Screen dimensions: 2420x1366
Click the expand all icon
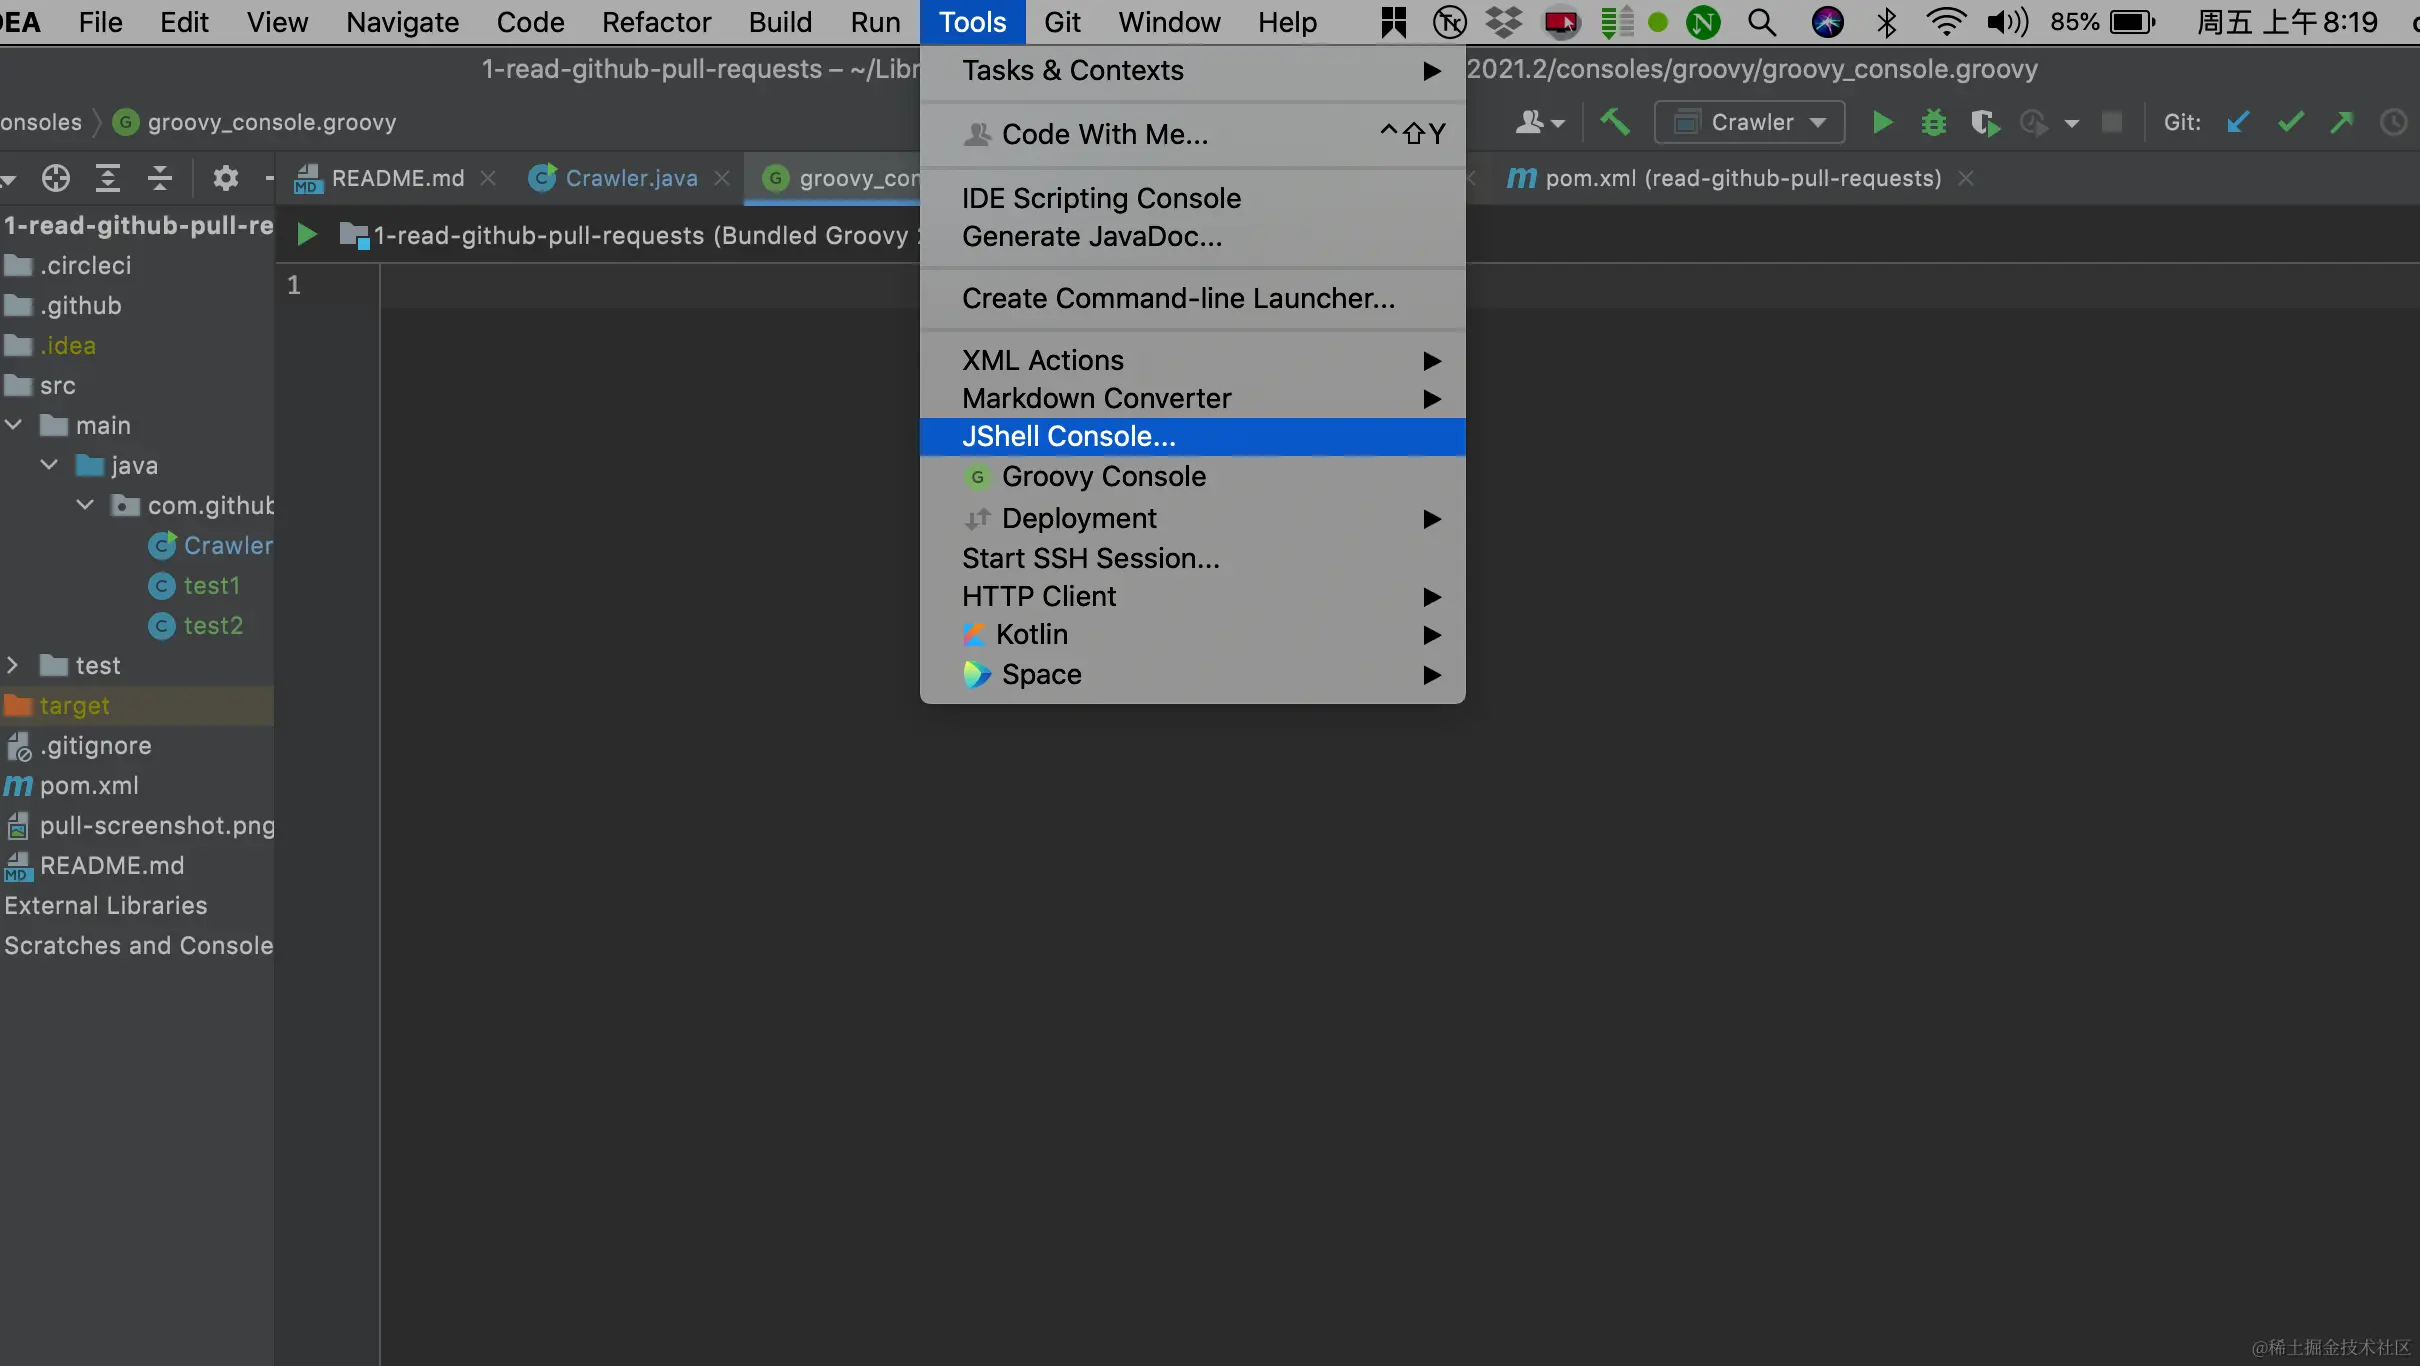tap(107, 178)
